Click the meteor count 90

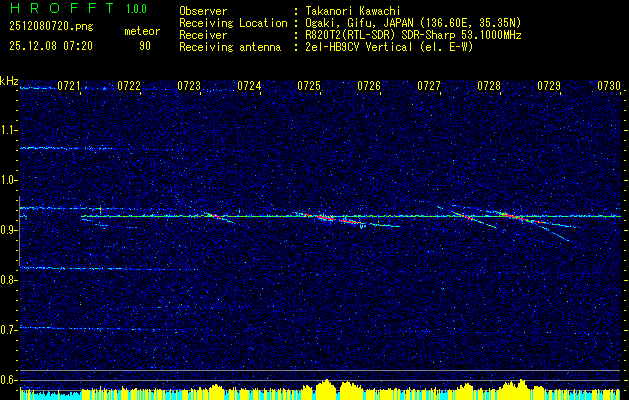click(145, 46)
